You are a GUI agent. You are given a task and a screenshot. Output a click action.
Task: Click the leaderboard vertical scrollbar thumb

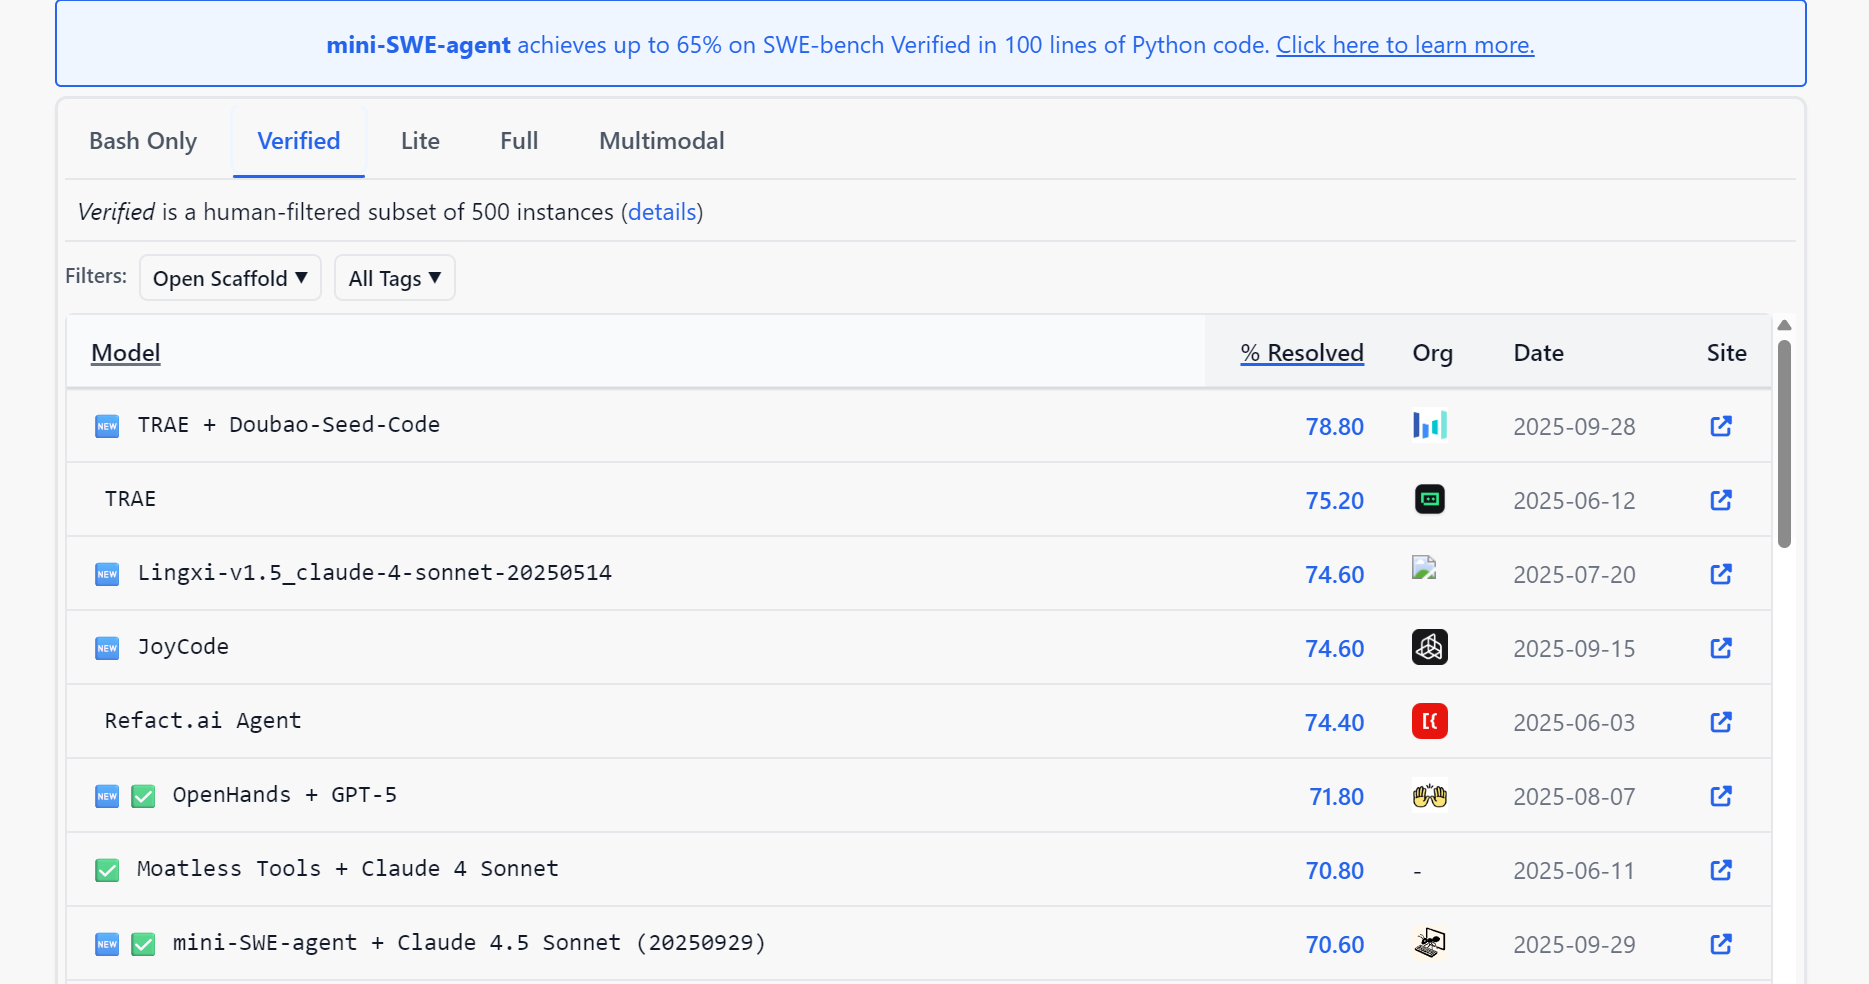1784,444
